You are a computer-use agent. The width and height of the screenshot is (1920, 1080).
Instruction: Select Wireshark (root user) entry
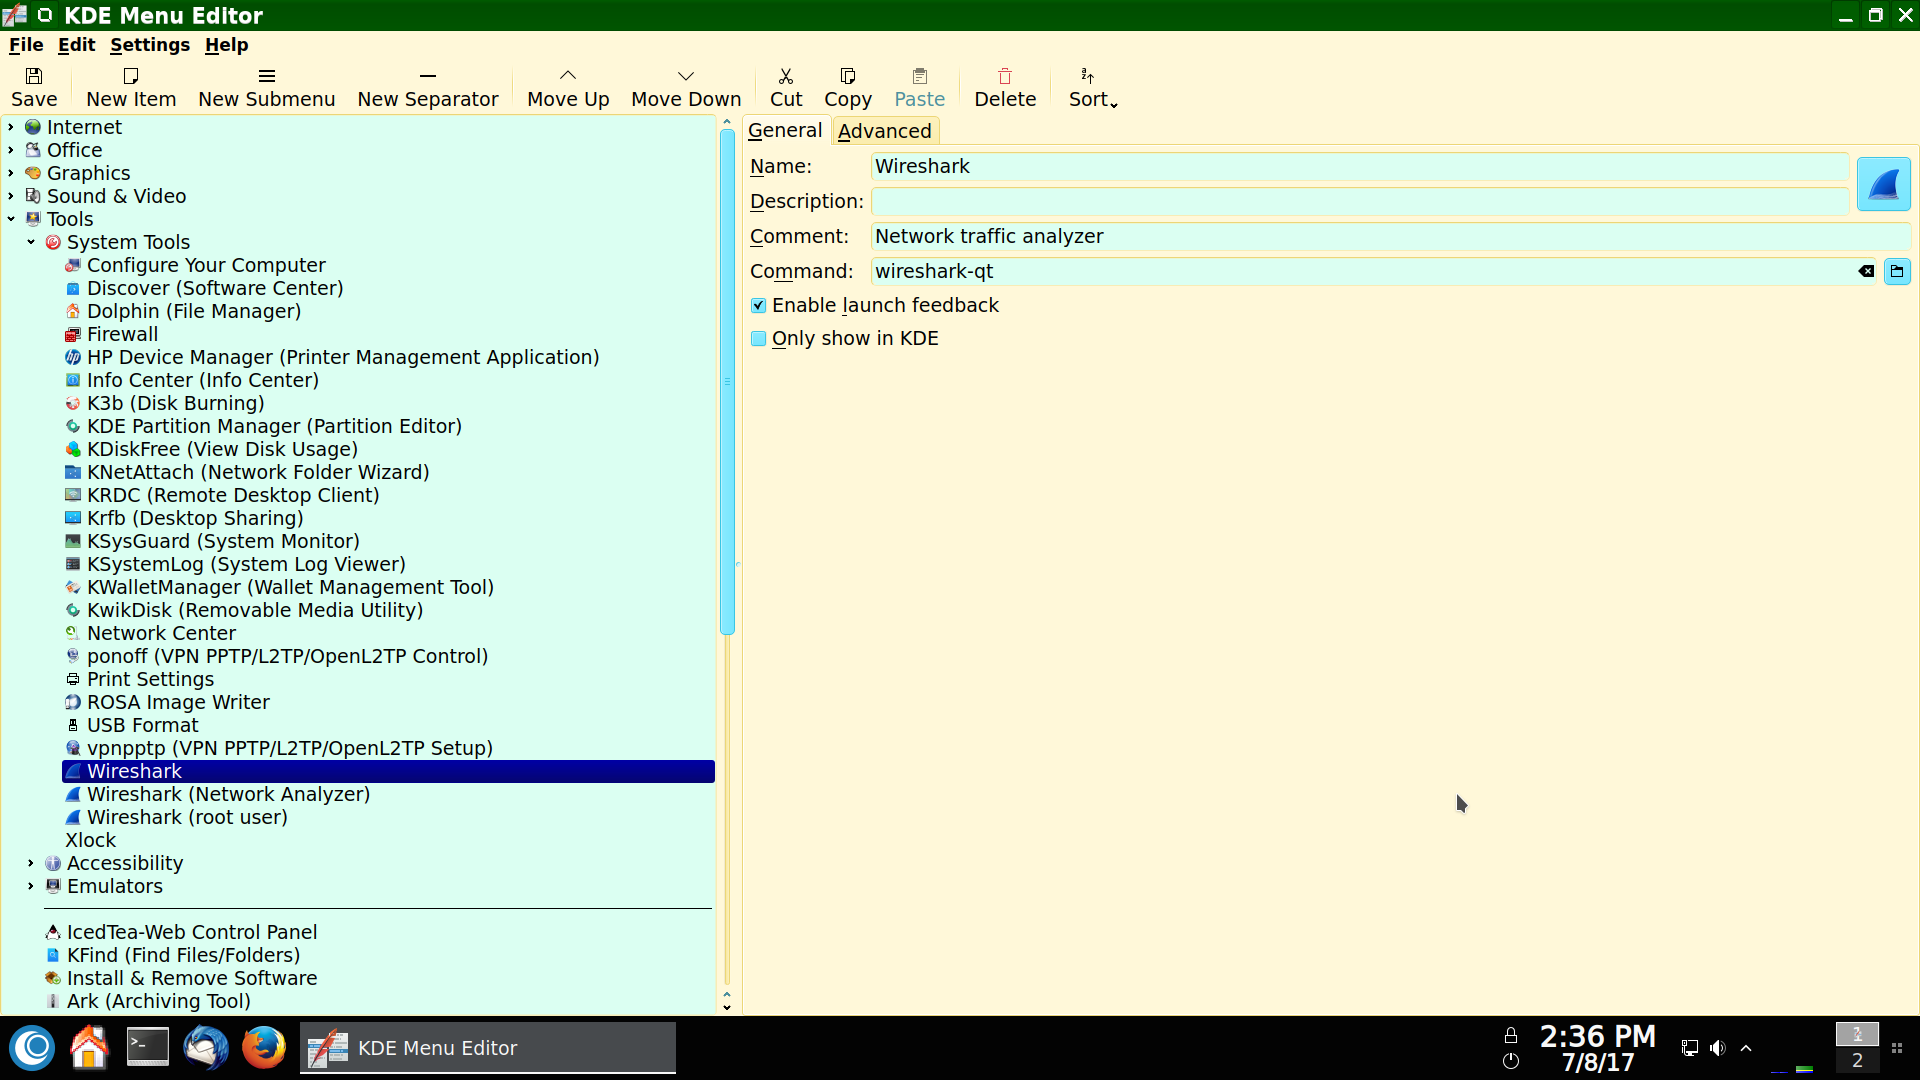point(187,817)
